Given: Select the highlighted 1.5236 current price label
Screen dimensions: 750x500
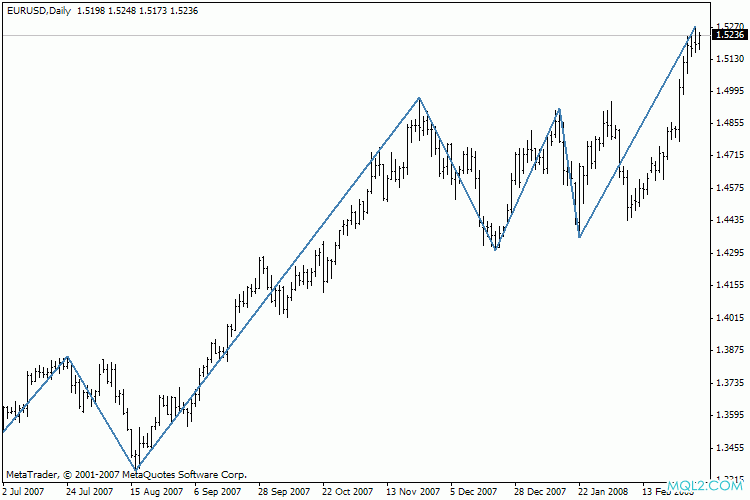Looking at the screenshot, I should [x=727, y=35].
